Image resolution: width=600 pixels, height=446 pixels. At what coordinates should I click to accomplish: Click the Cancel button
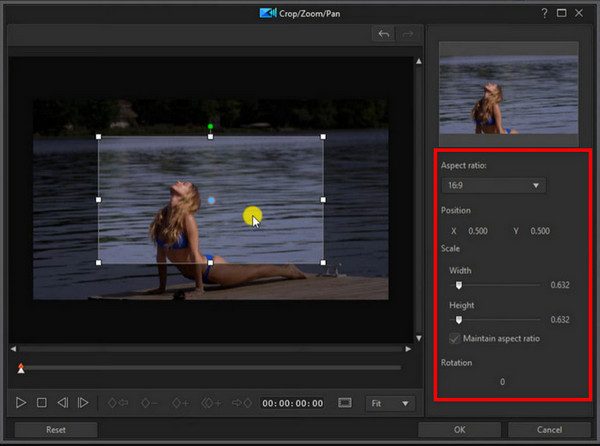pyautogui.click(x=549, y=430)
